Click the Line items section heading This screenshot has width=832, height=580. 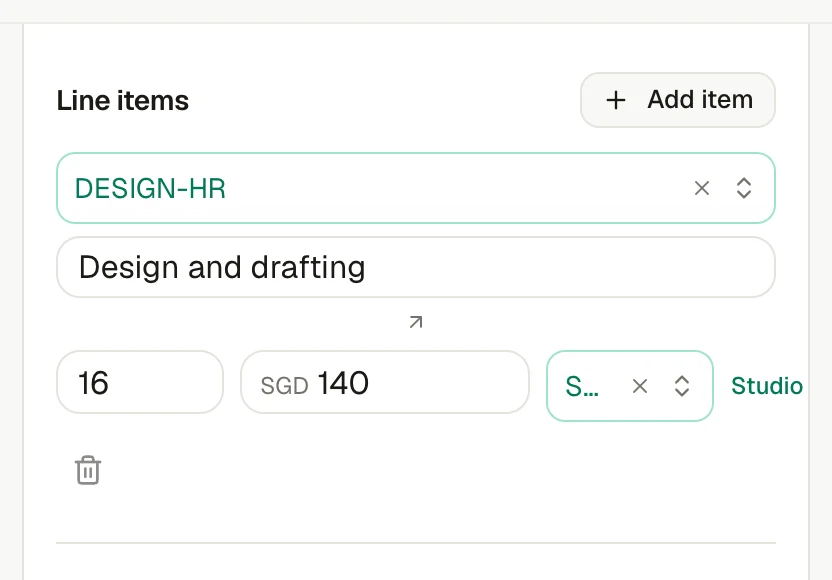coord(123,100)
